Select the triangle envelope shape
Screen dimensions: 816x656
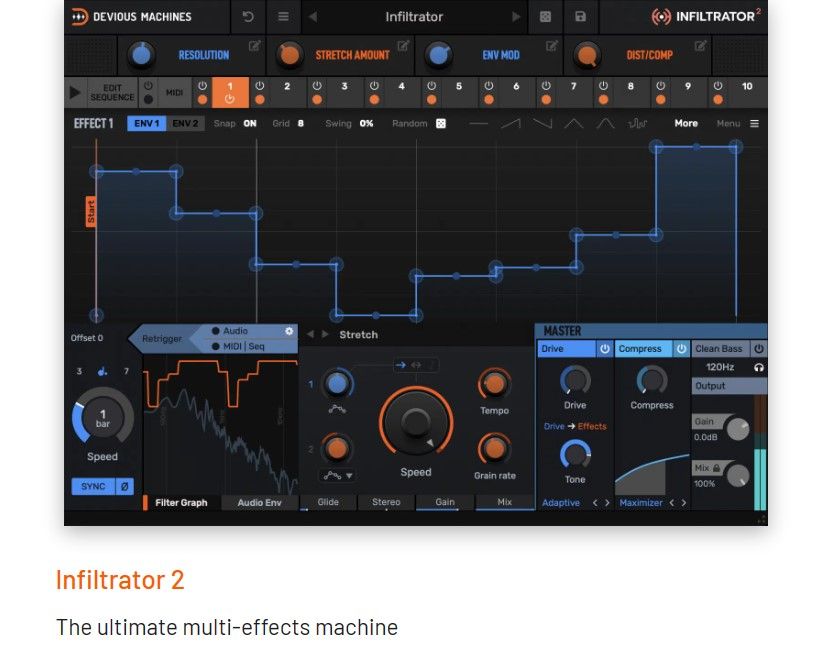click(573, 124)
